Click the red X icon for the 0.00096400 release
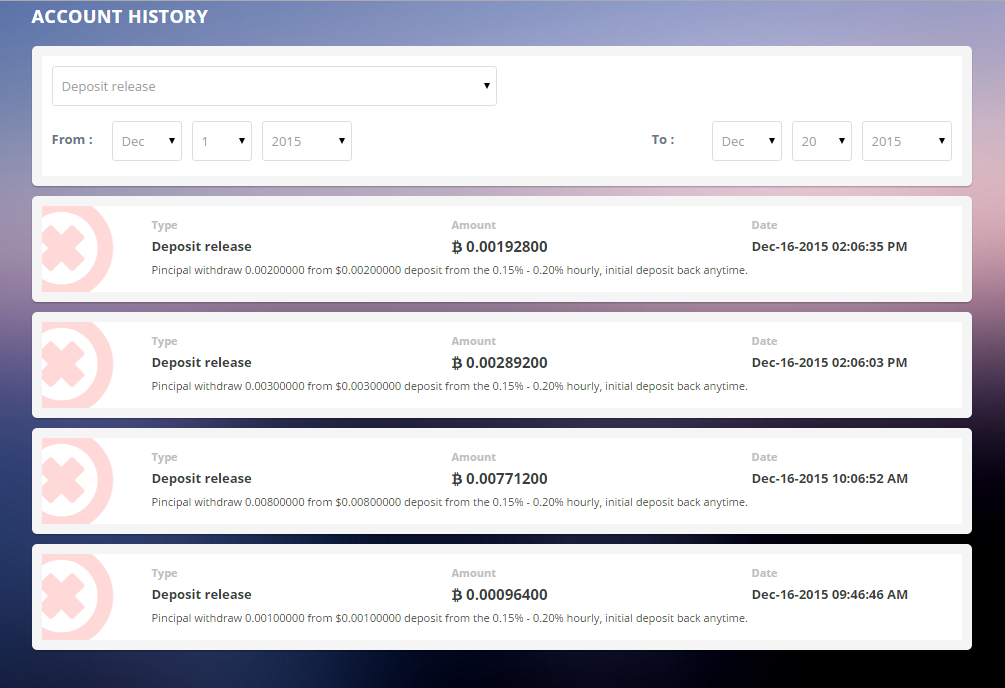 point(68,597)
